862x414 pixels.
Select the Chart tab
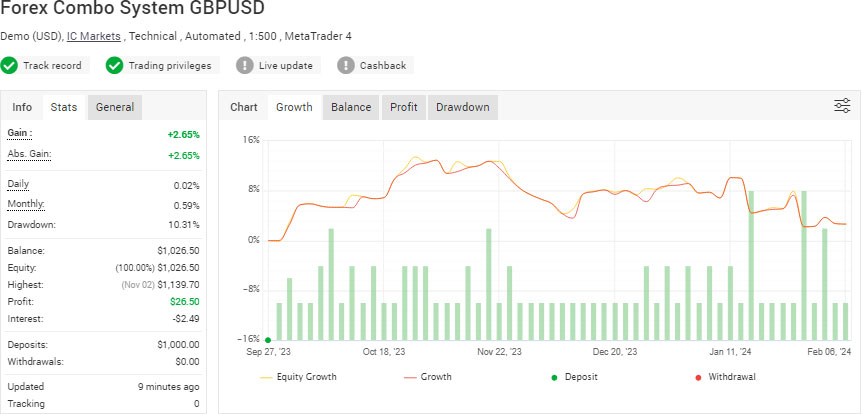tap(244, 107)
